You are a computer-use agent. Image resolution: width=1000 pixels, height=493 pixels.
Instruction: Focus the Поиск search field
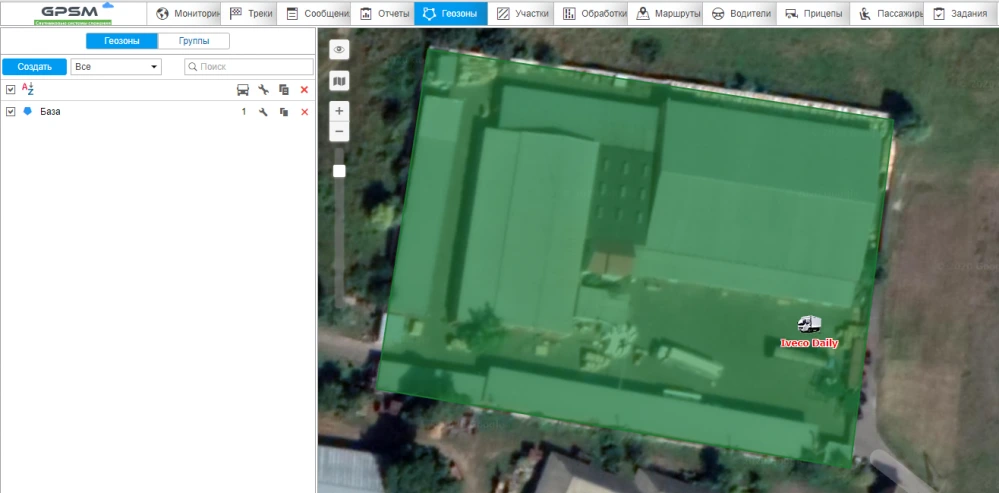coord(249,66)
